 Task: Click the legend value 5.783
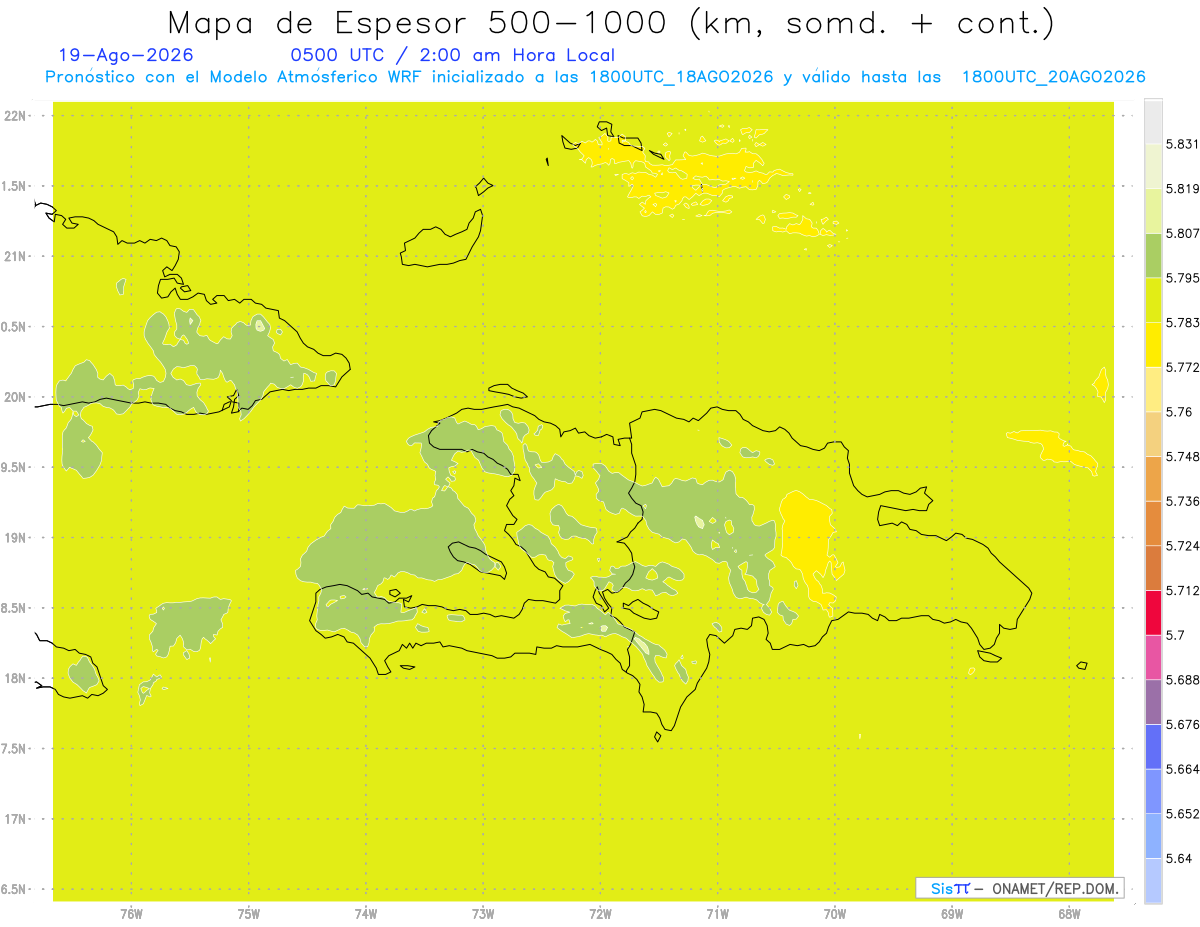click(1184, 323)
